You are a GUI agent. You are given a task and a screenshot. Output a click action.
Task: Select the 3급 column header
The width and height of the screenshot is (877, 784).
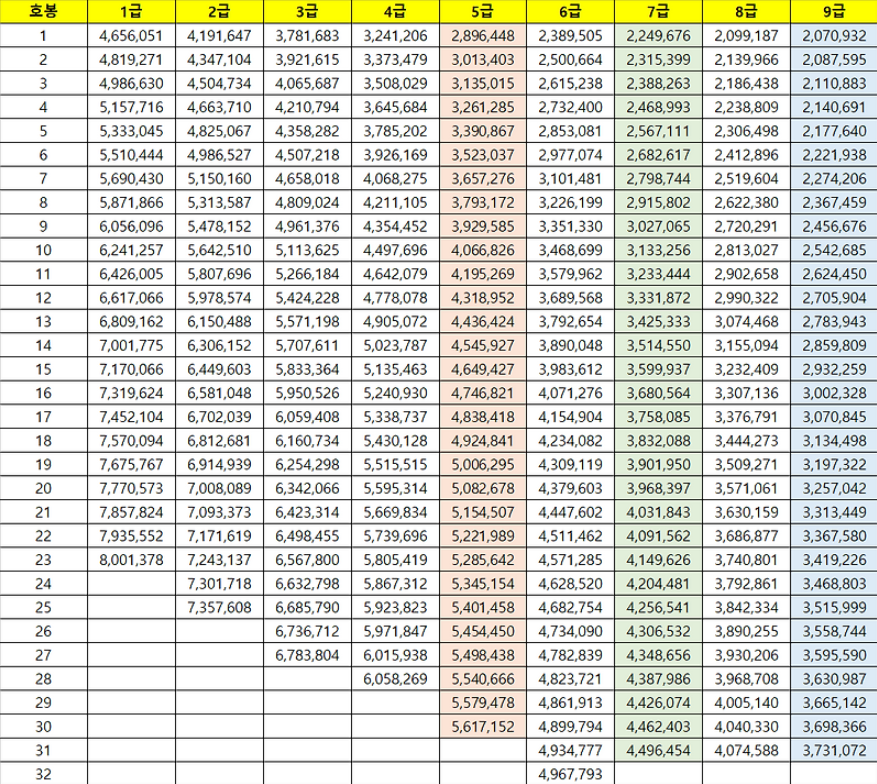(x=307, y=12)
